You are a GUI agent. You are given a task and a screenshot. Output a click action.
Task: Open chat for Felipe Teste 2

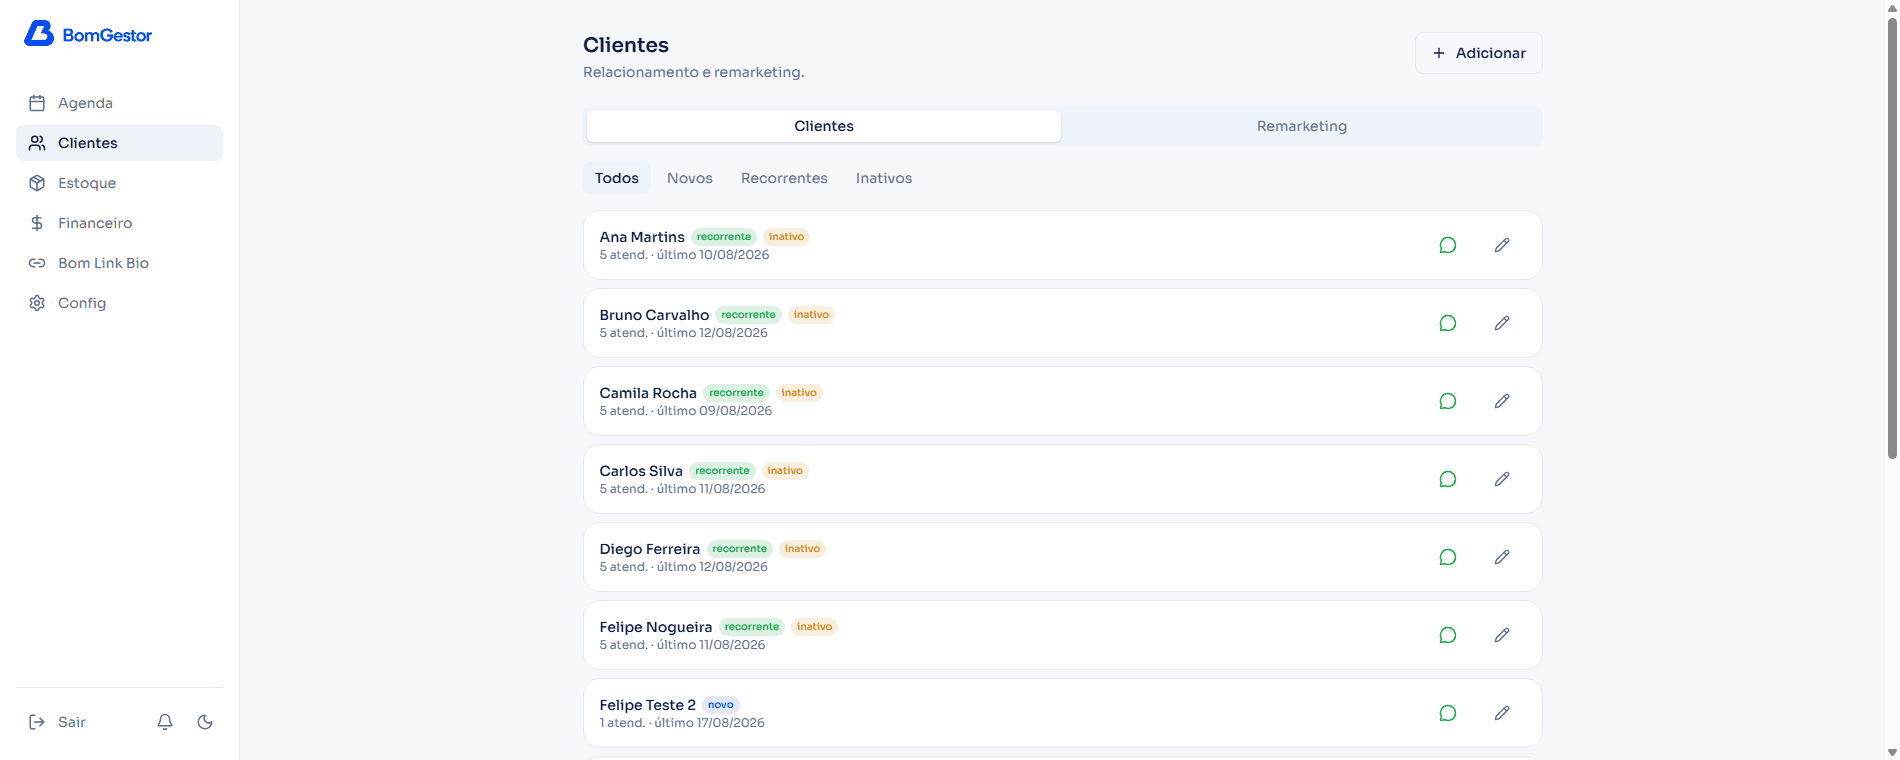pyautogui.click(x=1447, y=713)
